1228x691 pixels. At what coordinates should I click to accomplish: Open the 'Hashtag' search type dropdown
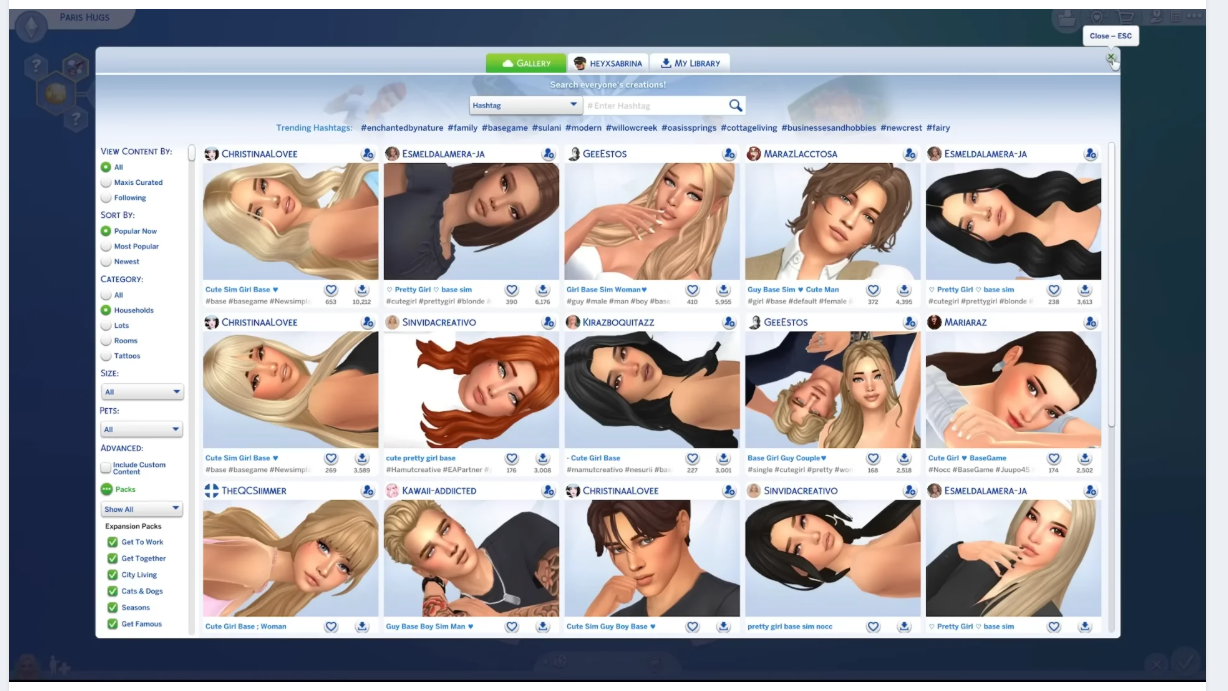coord(526,105)
